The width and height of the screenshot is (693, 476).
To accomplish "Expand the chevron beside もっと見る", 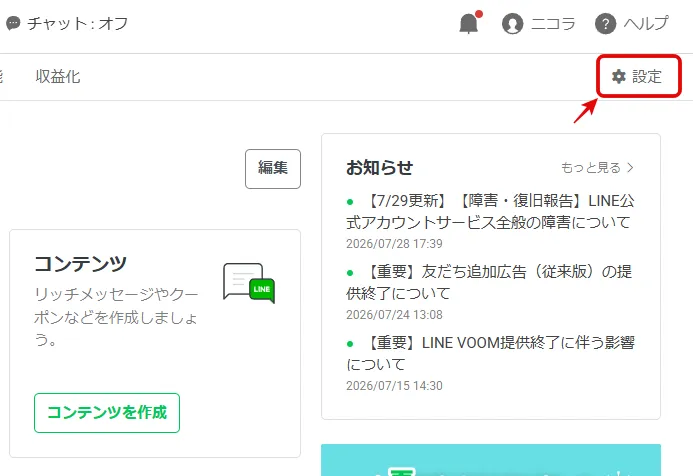I will (631, 168).
